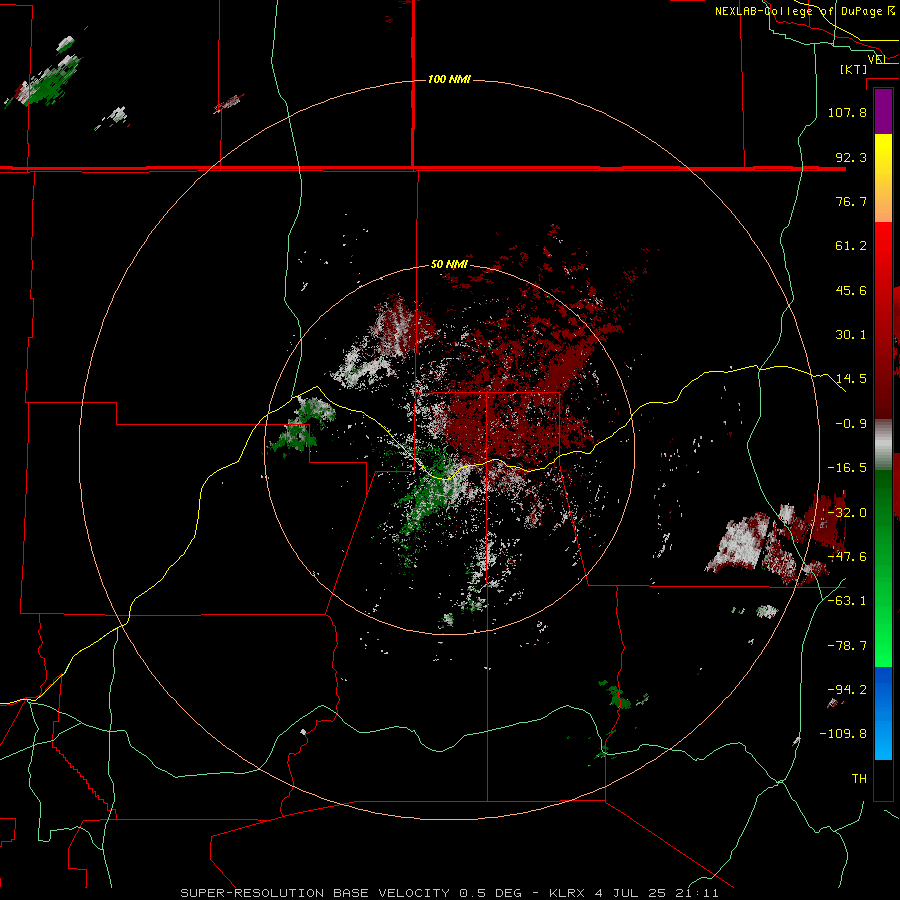
Task: Click the 45.6 value on the velocity scale
Action: click(x=851, y=290)
